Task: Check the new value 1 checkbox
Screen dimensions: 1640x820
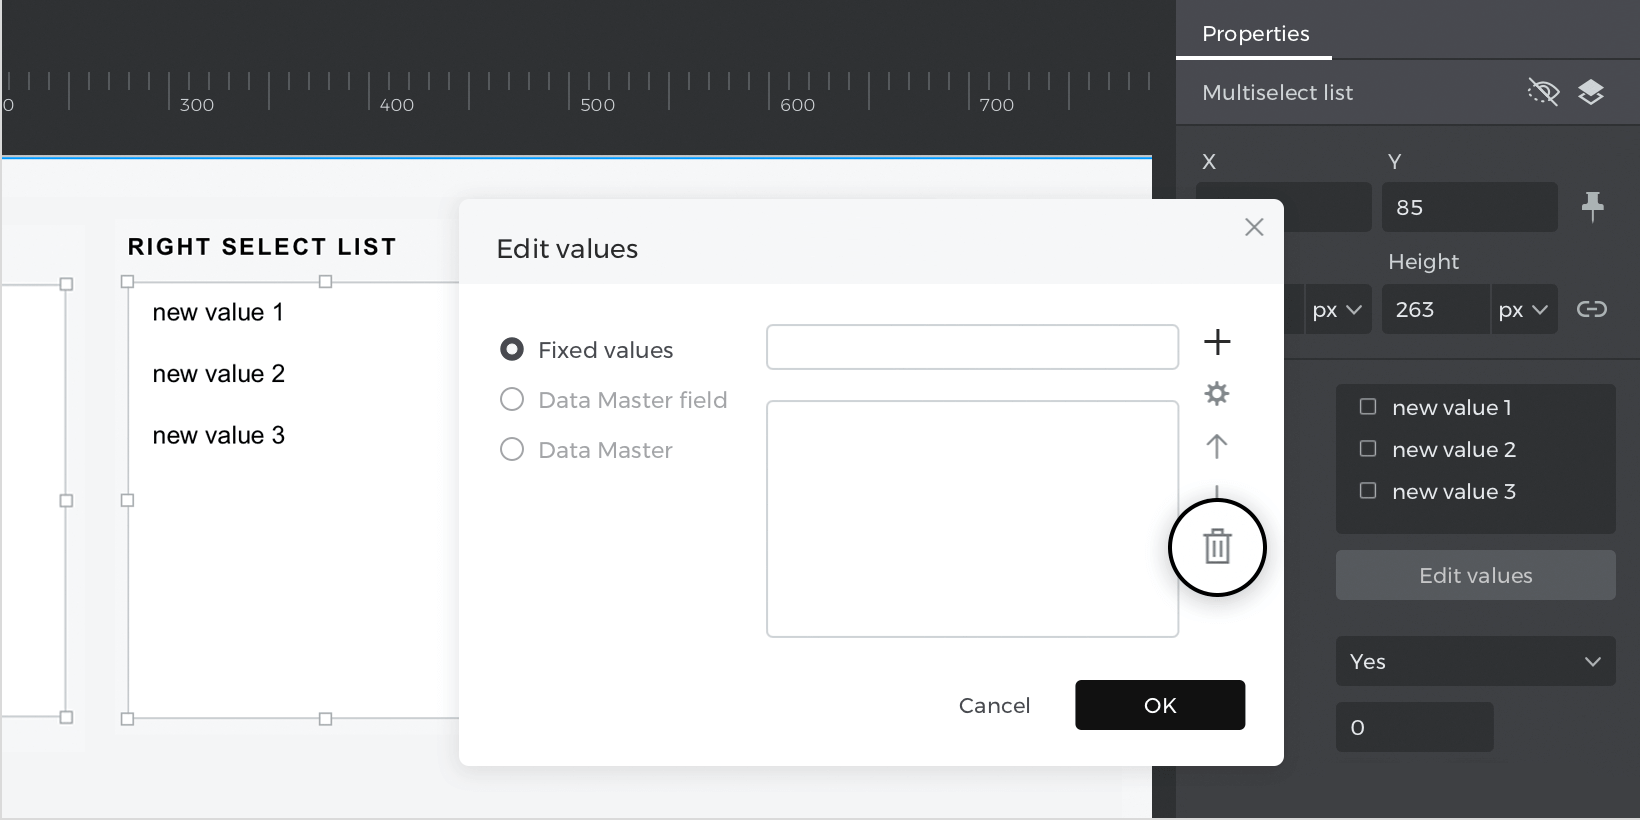Action: point(1368,407)
